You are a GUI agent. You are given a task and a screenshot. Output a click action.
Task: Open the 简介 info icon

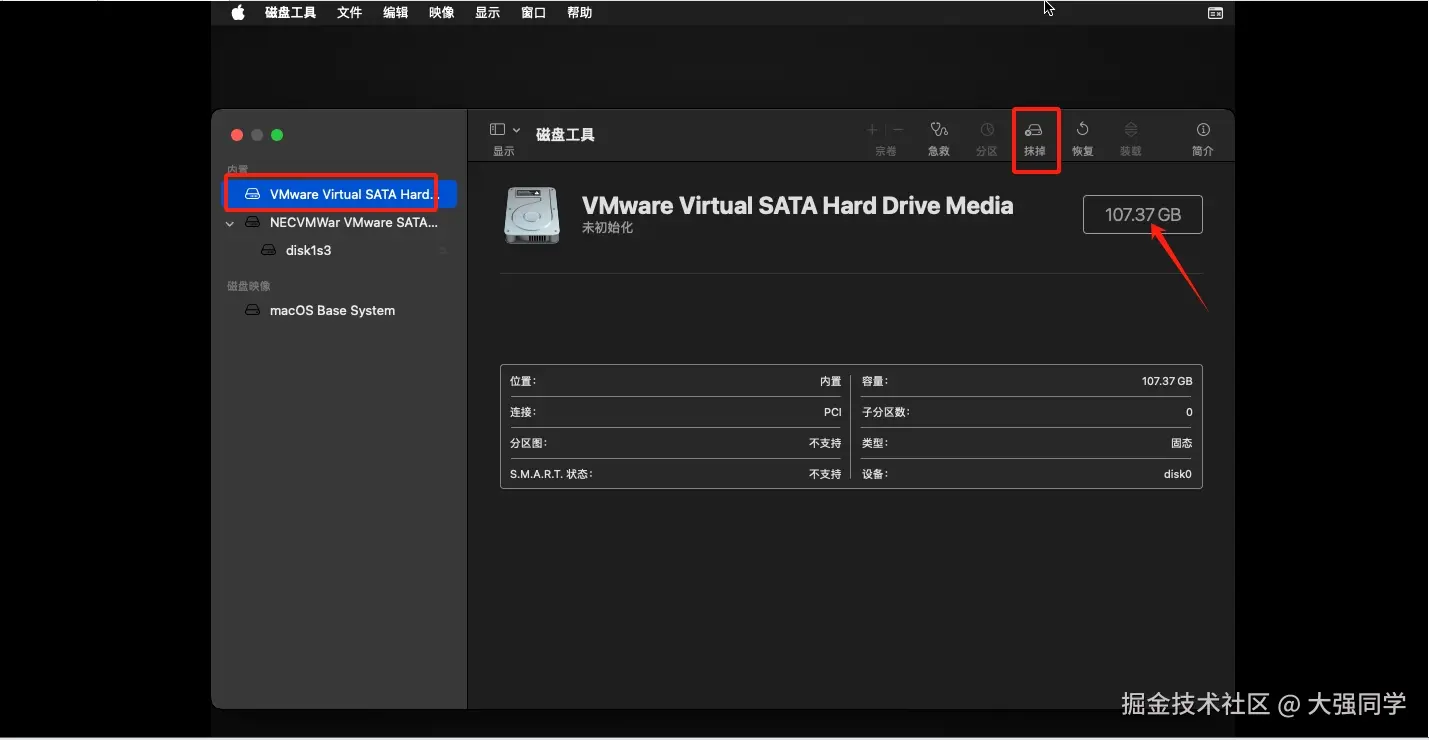1203,130
